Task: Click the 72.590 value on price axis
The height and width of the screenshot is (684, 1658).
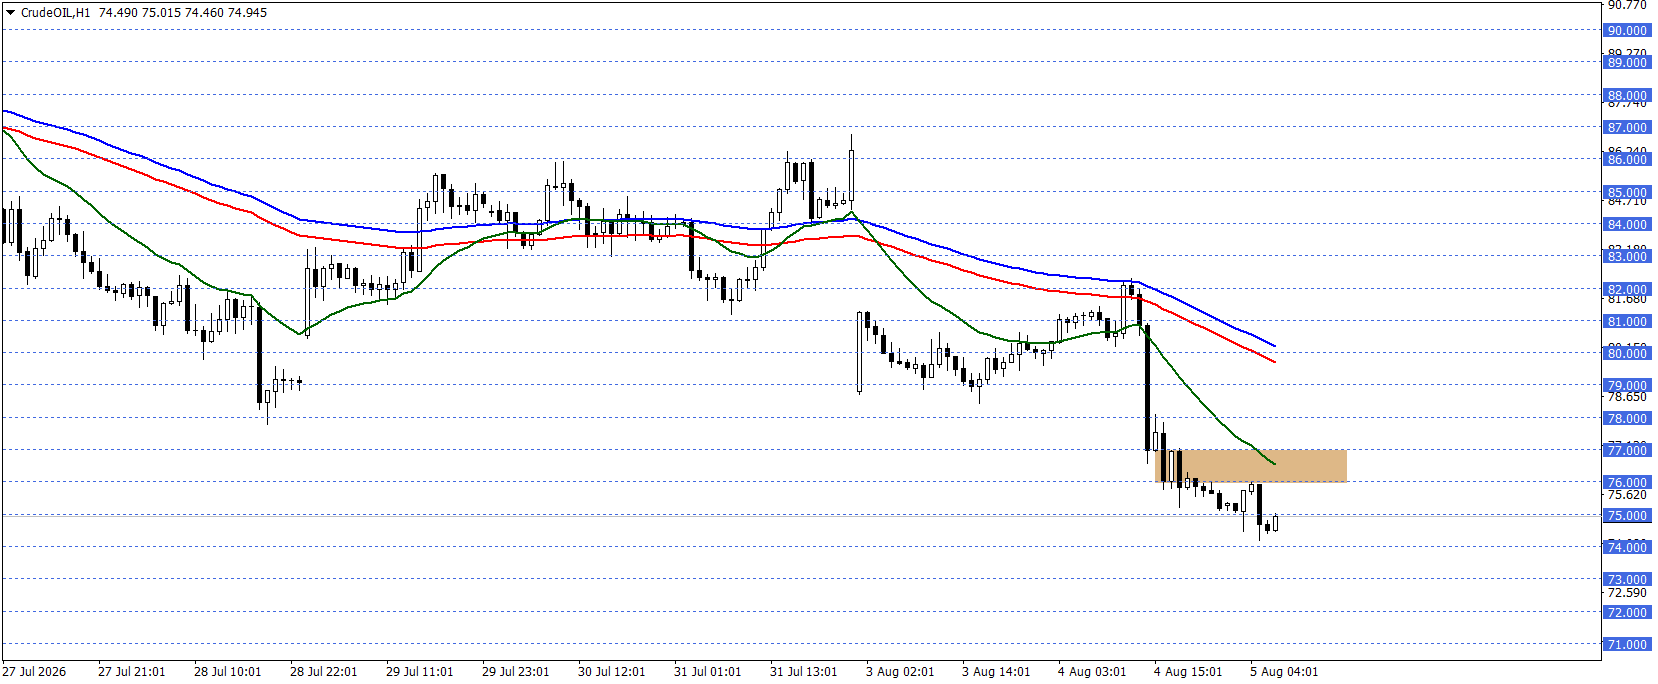Action: pos(1627,593)
